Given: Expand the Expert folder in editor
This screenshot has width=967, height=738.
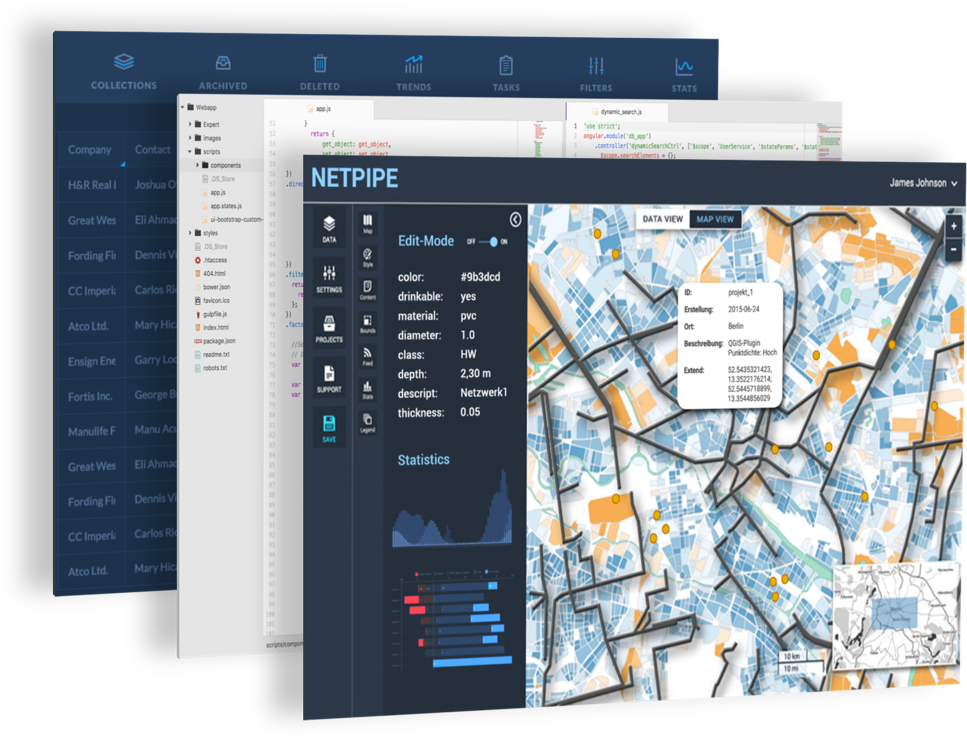Looking at the screenshot, I should 190,124.
